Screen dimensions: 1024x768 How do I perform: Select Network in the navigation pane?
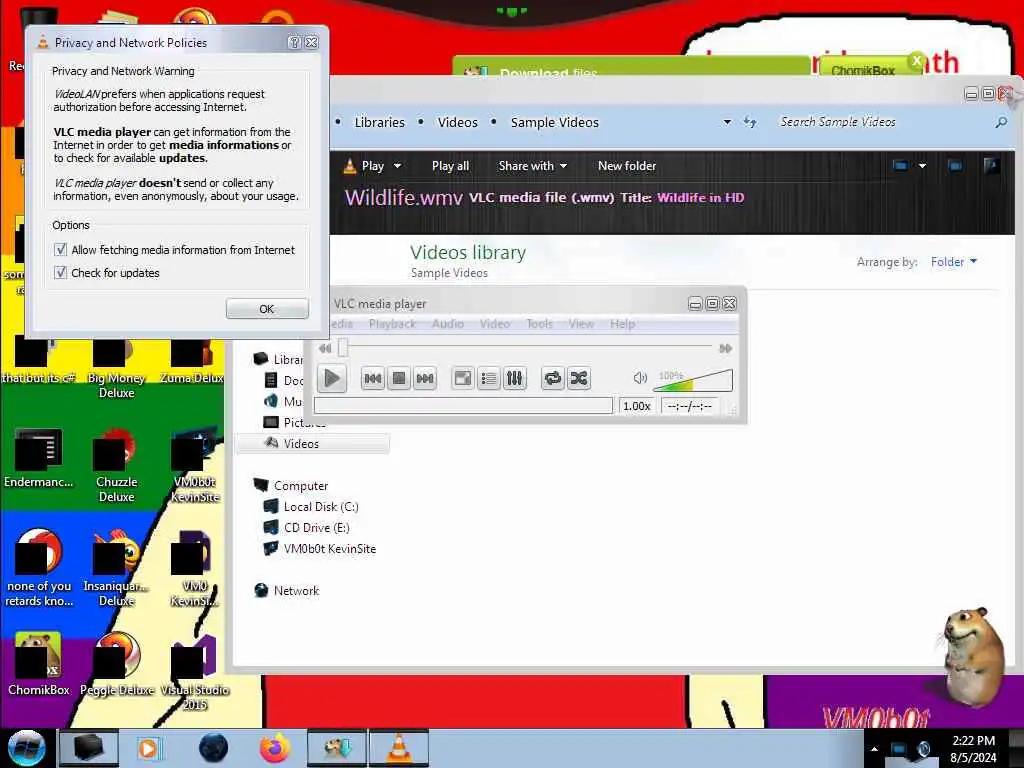(x=296, y=590)
